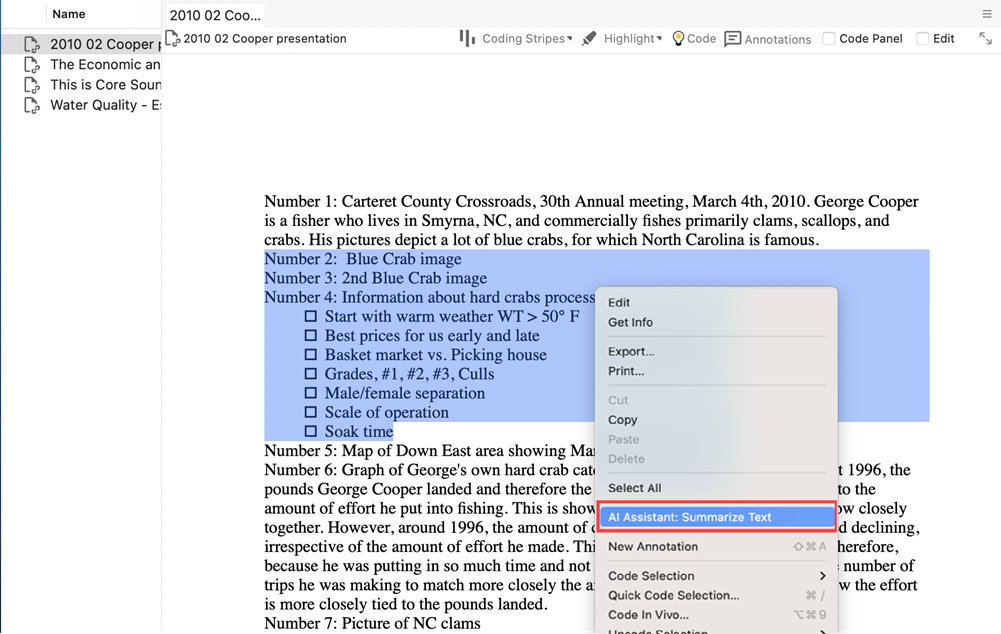Enable the Code Panel checkbox
This screenshot has height=634, width=1001.
pyautogui.click(x=829, y=38)
